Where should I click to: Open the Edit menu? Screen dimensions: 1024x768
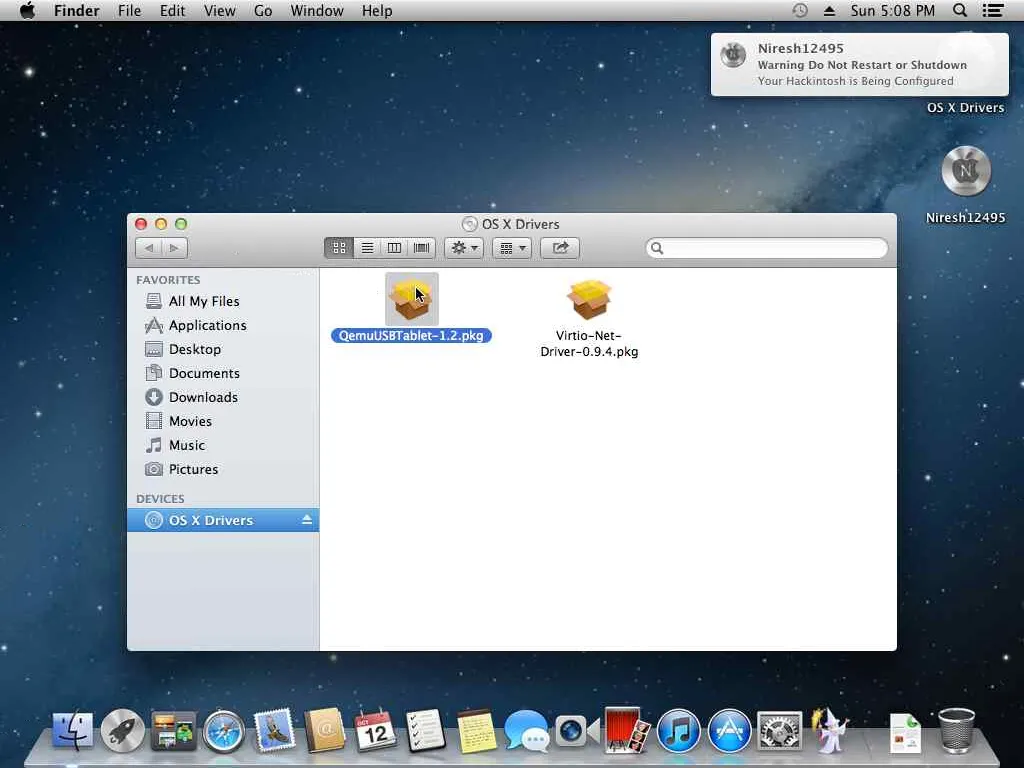click(172, 10)
